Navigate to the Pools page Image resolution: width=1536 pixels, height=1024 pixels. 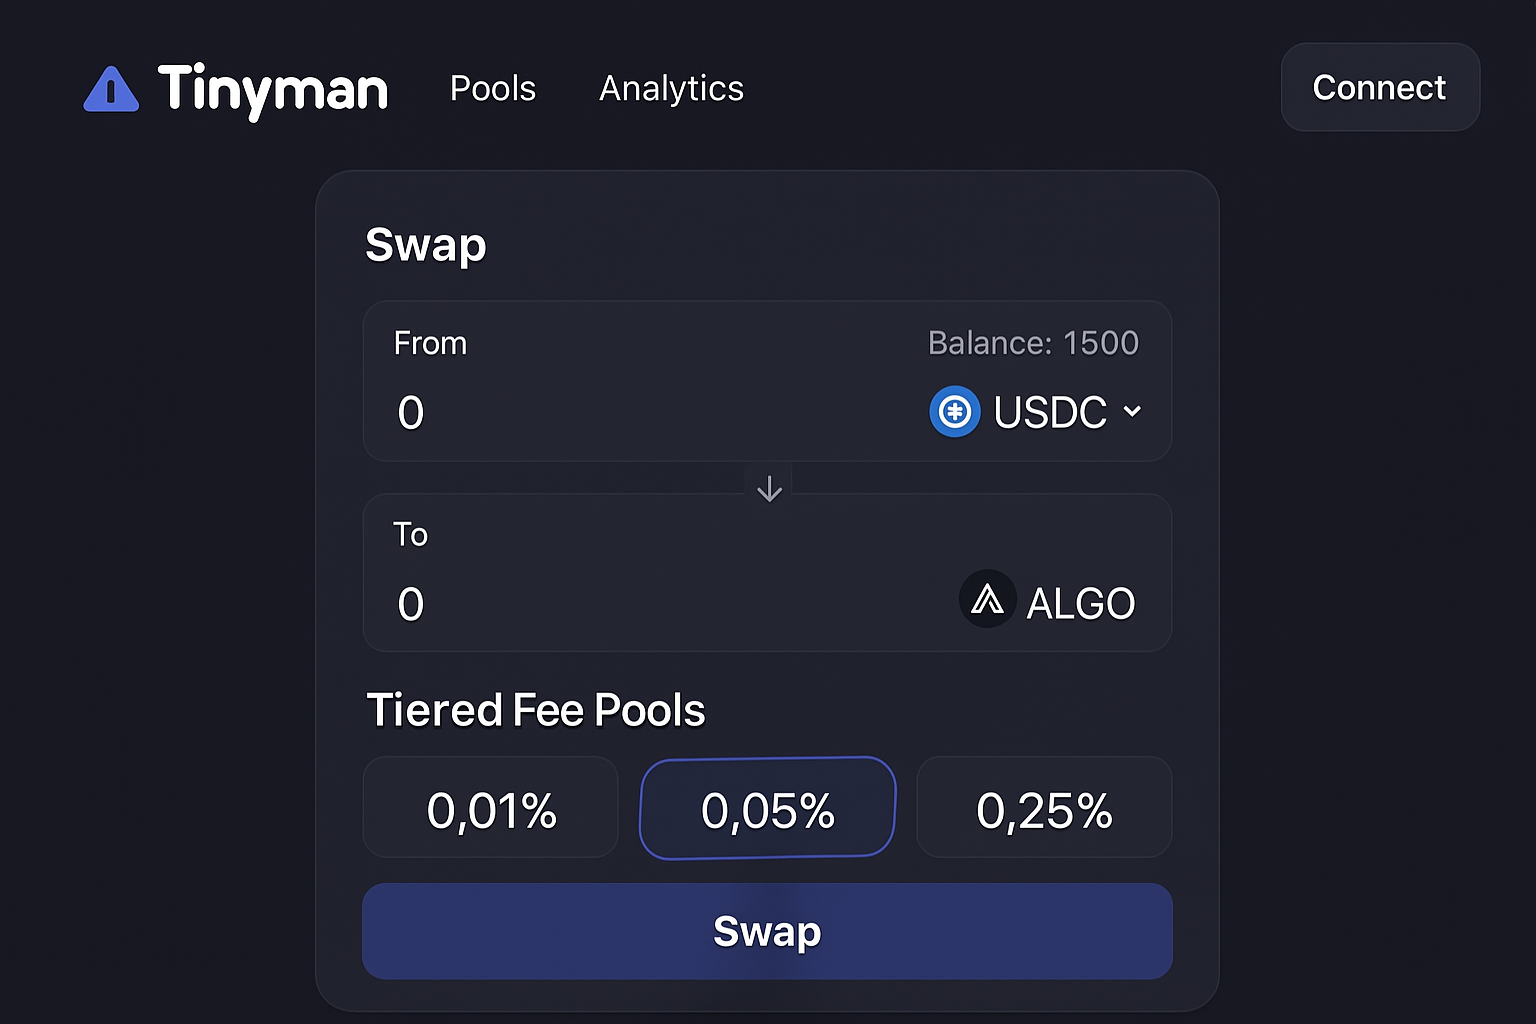(492, 89)
